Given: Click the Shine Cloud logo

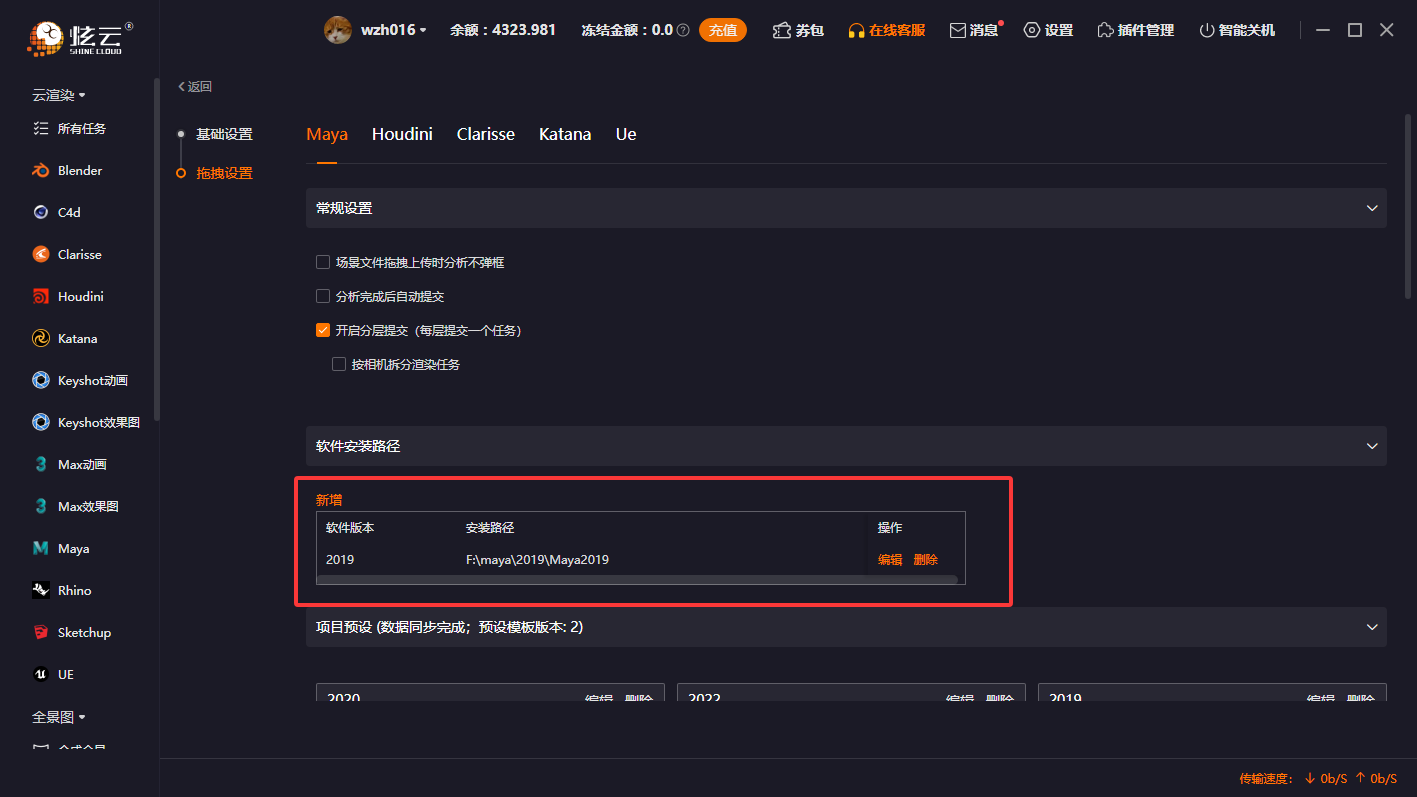Looking at the screenshot, I should (79, 38).
